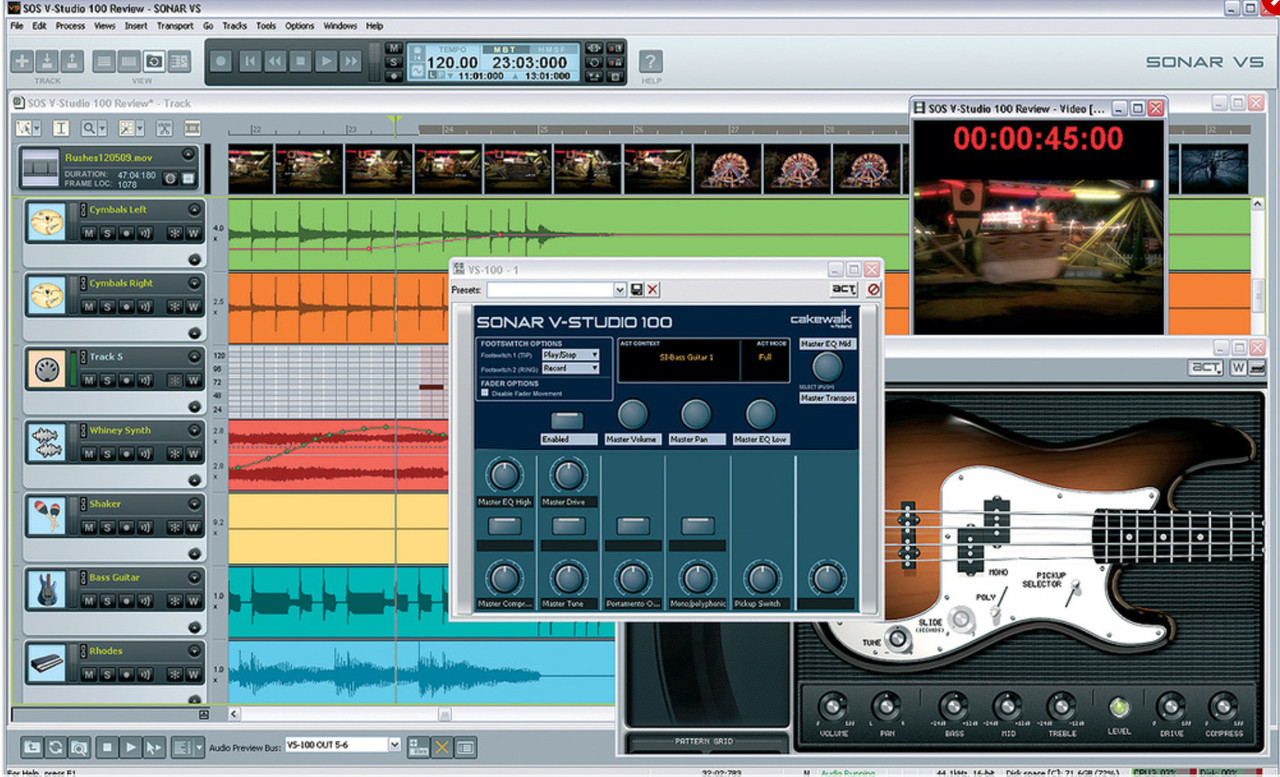Click the import track down-arrow icon
This screenshot has width=1280, height=777.
click(47, 61)
